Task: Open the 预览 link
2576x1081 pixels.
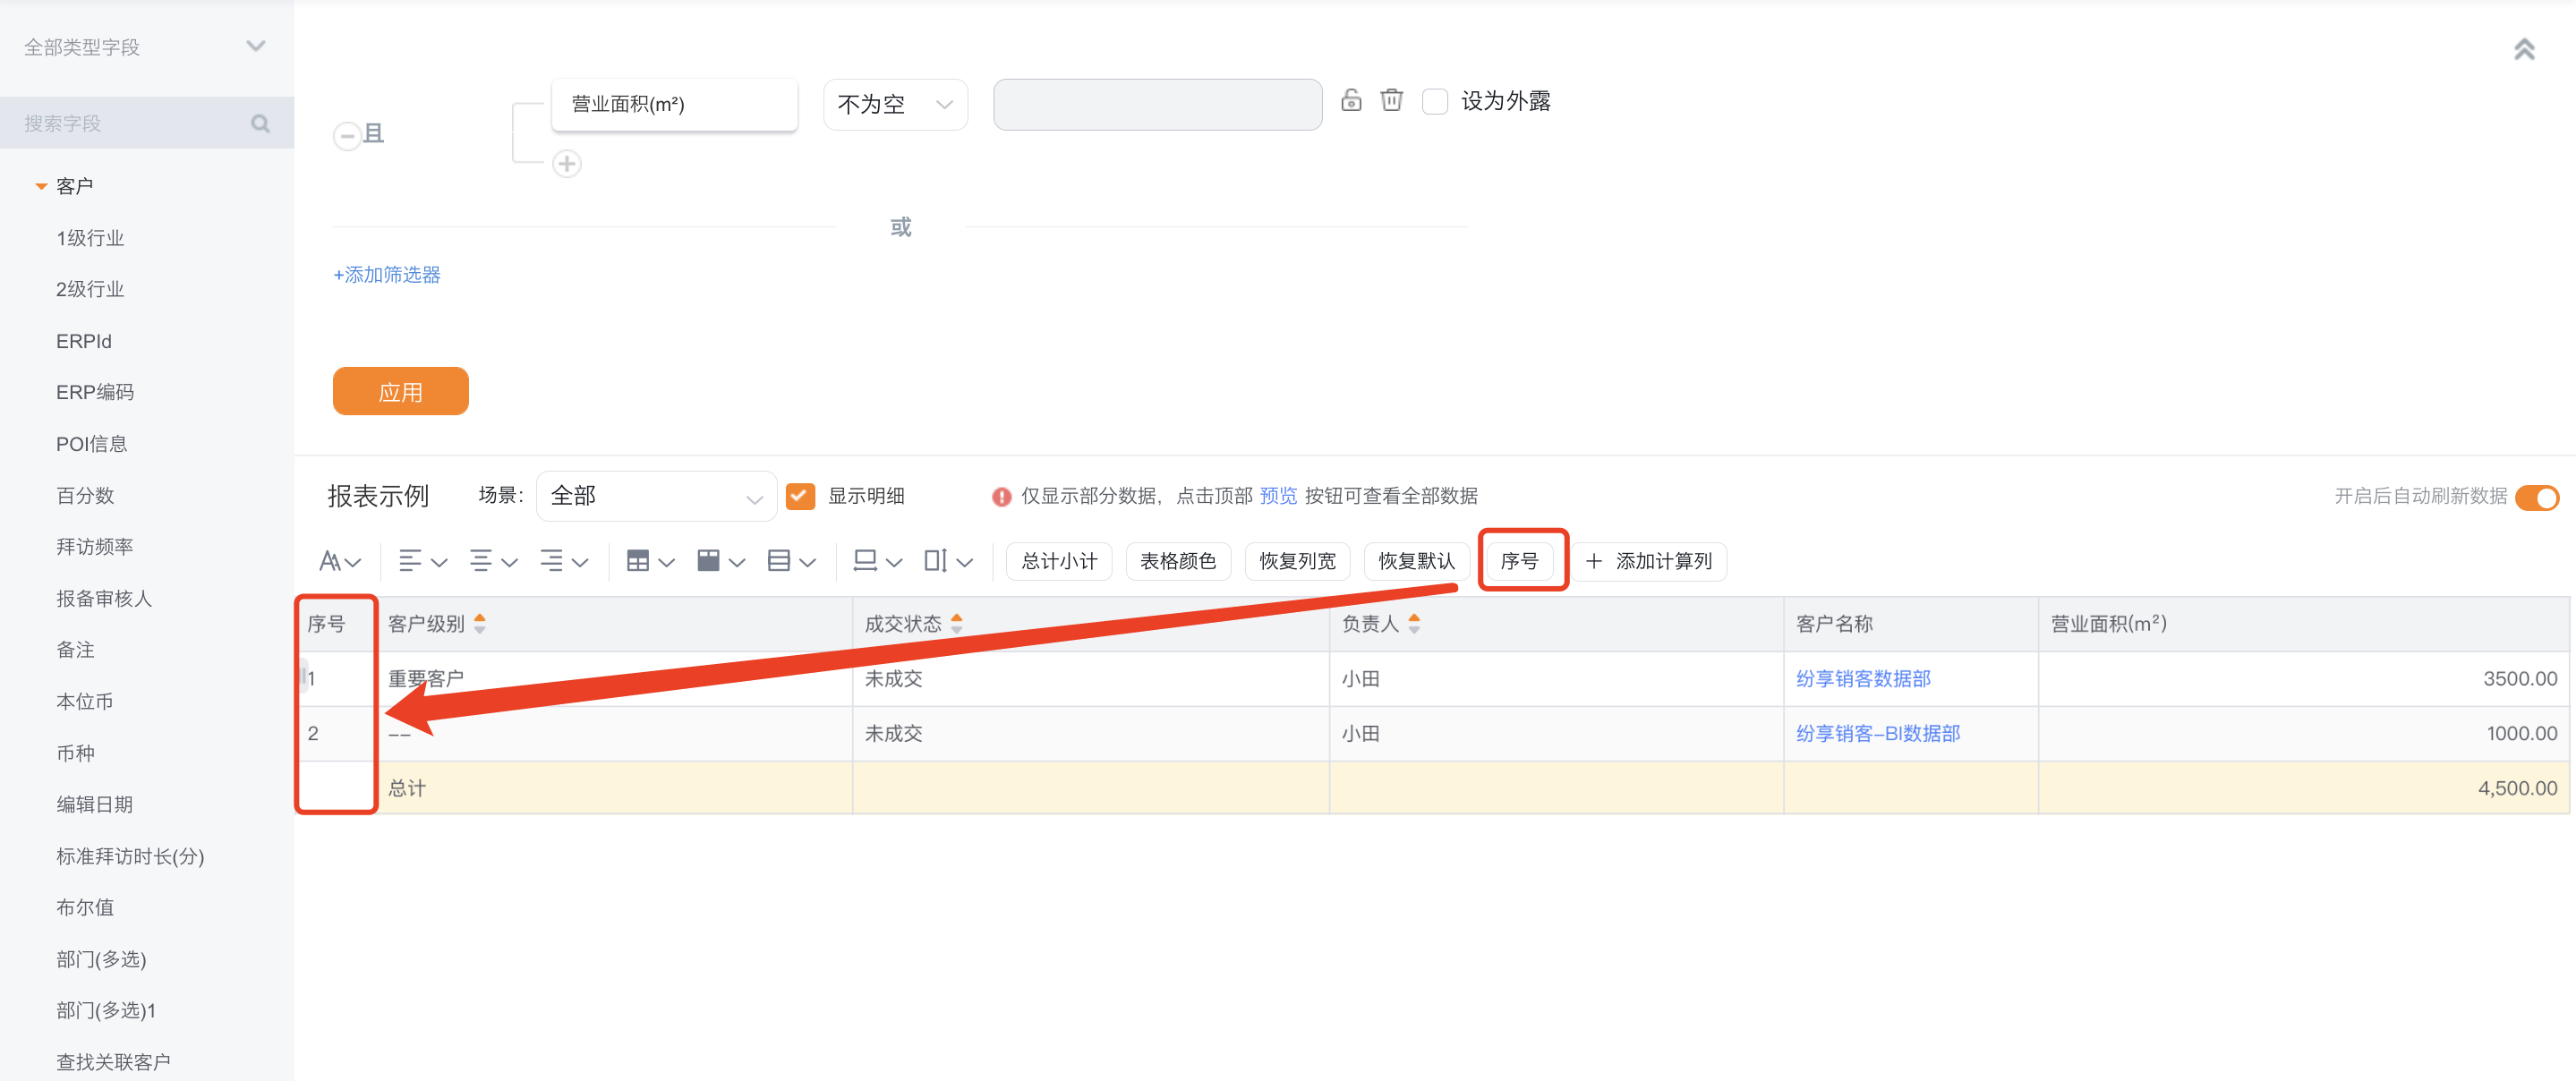Action: pyautogui.click(x=1278, y=496)
